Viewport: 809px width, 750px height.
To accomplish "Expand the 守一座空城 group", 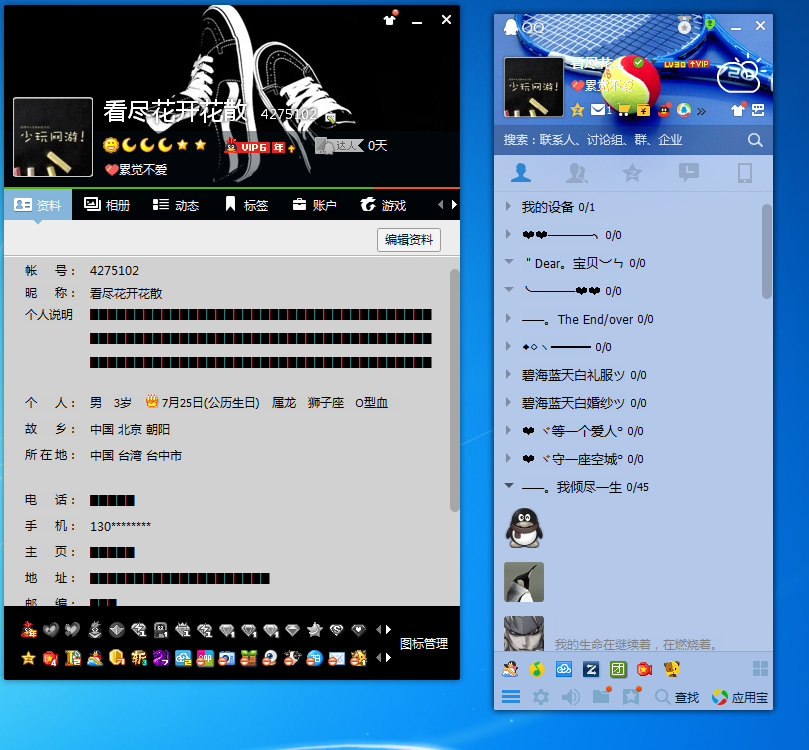I will point(509,459).
